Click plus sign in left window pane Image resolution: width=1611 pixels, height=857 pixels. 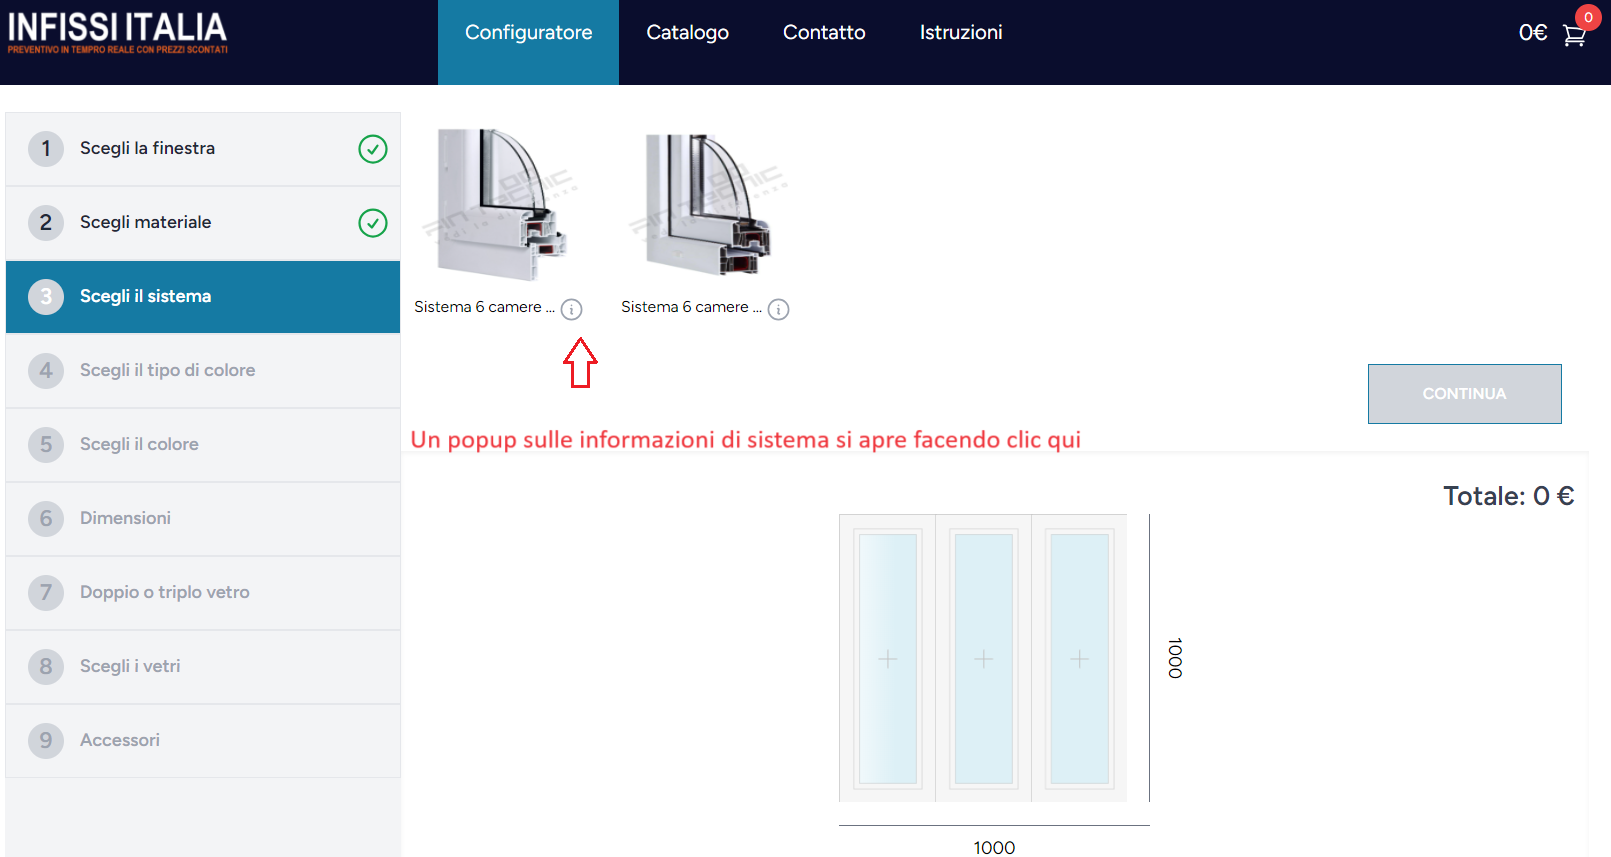[888, 659]
